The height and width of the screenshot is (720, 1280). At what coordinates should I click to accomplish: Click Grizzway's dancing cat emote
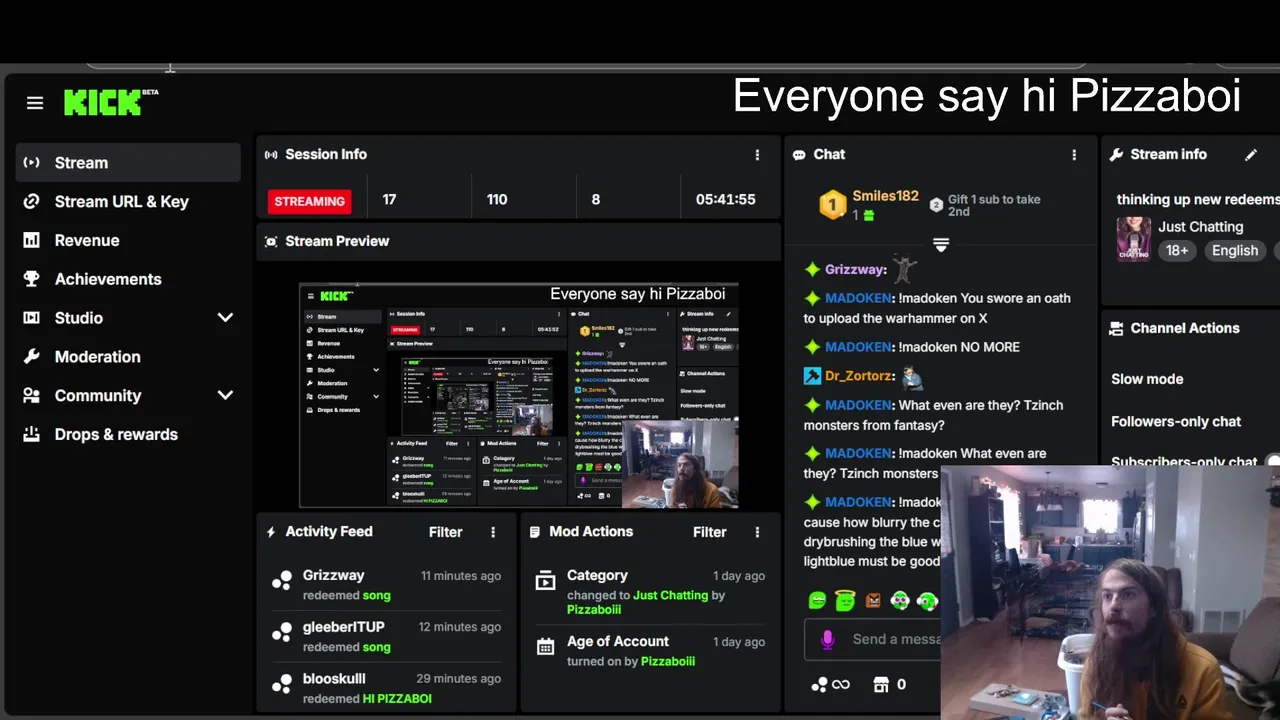click(904, 267)
